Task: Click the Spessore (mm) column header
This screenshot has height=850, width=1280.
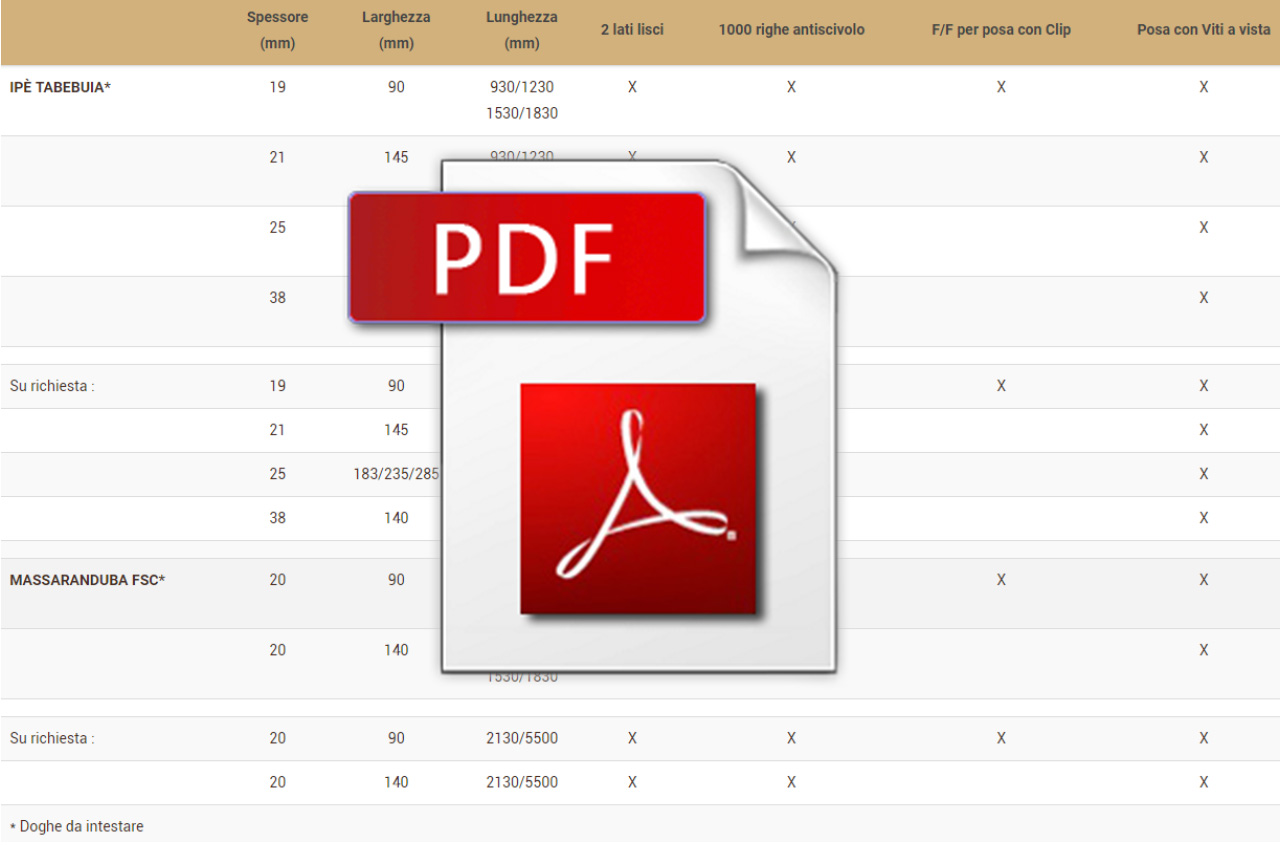Action: pos(277,30)
